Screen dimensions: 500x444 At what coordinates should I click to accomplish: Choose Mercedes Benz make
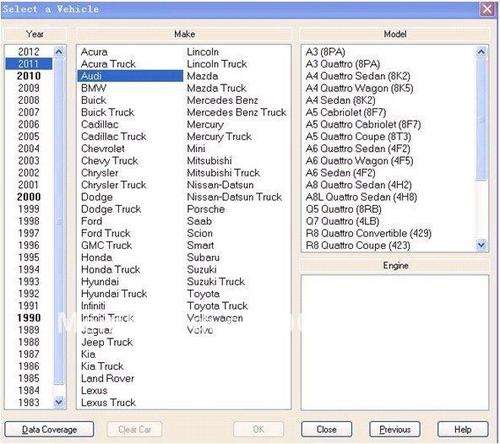click(222, 100)
